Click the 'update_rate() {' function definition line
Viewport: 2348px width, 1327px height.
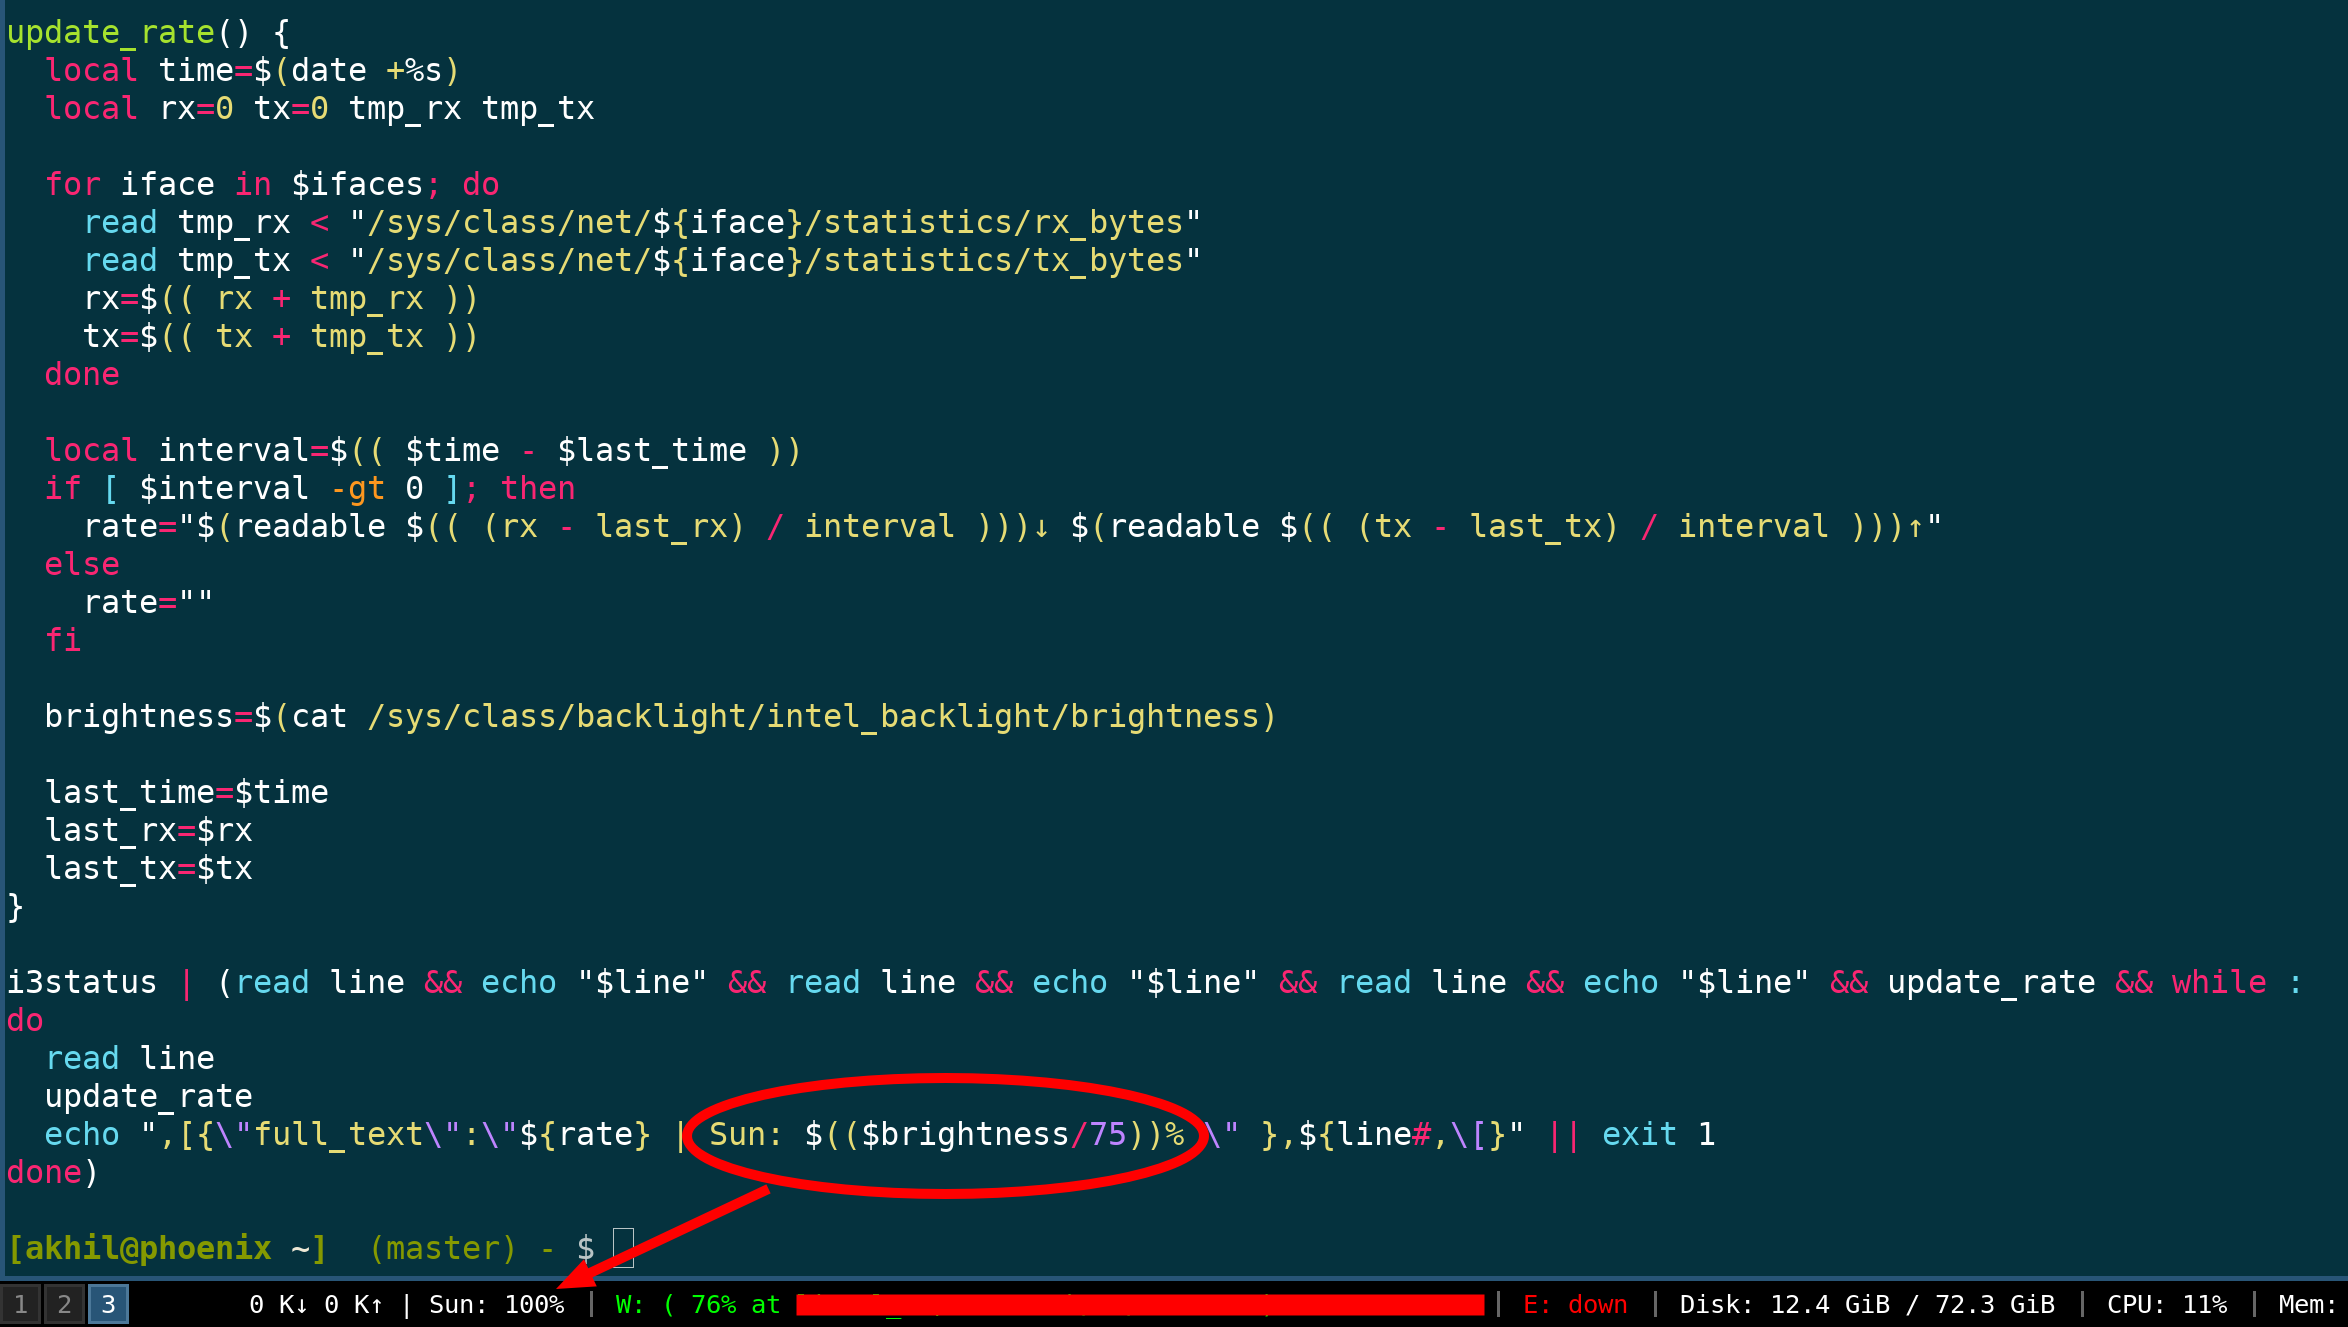pos(149,32)
